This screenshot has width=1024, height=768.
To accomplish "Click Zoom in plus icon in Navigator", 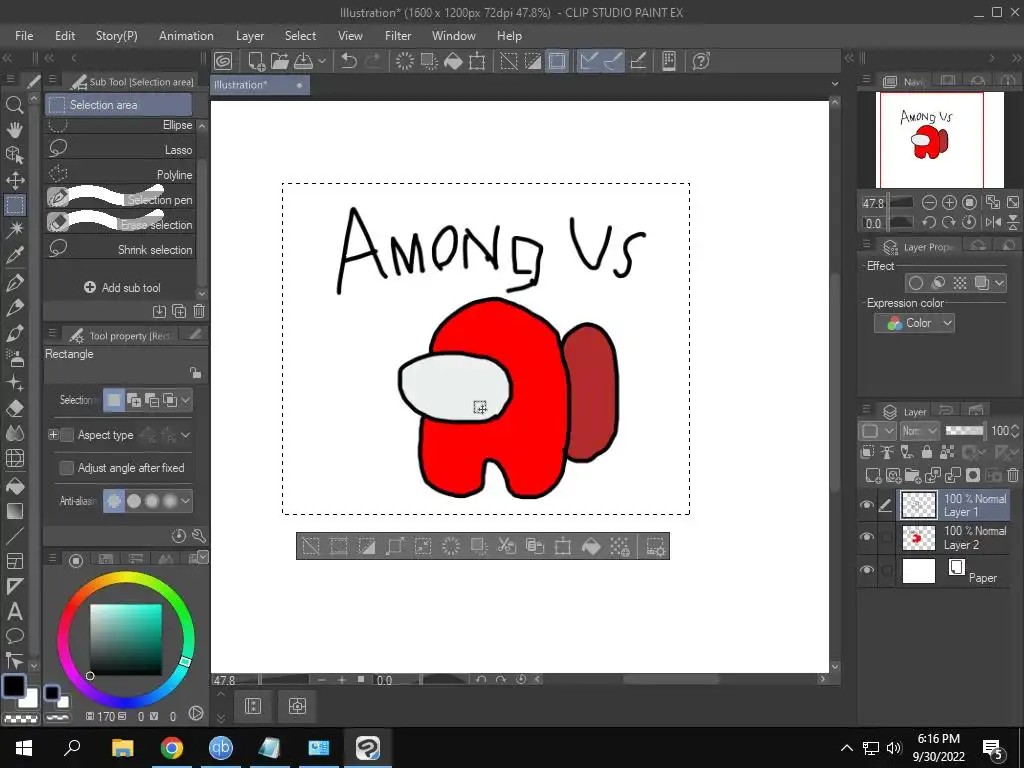I will pos(949,202).
